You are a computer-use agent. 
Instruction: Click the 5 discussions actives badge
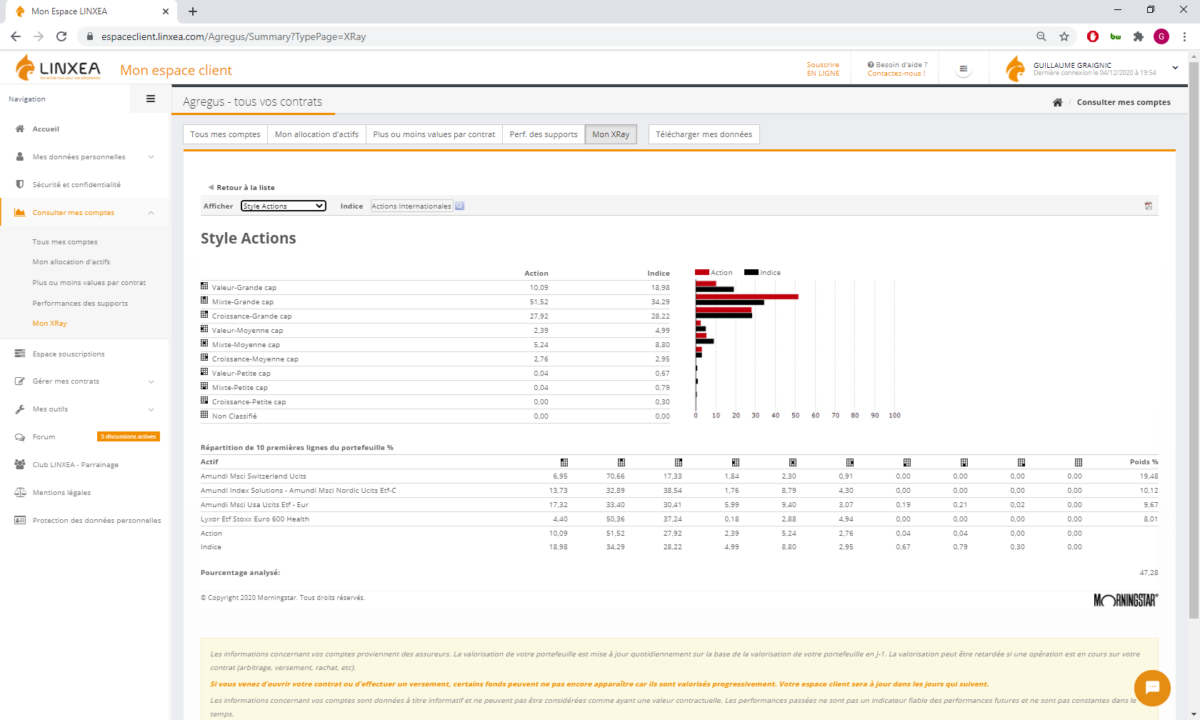click(x=128, y=437)
